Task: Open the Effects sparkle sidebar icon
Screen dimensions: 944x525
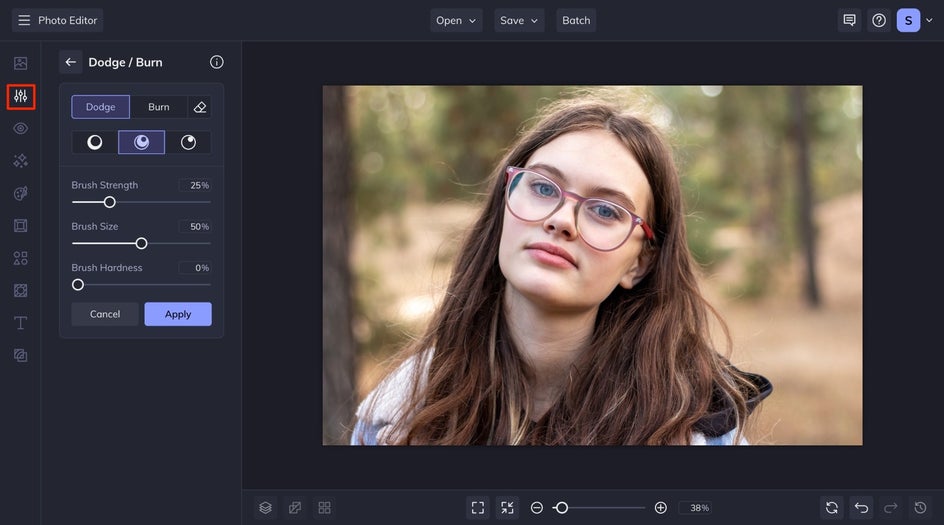Action: [x=20, y=161]
